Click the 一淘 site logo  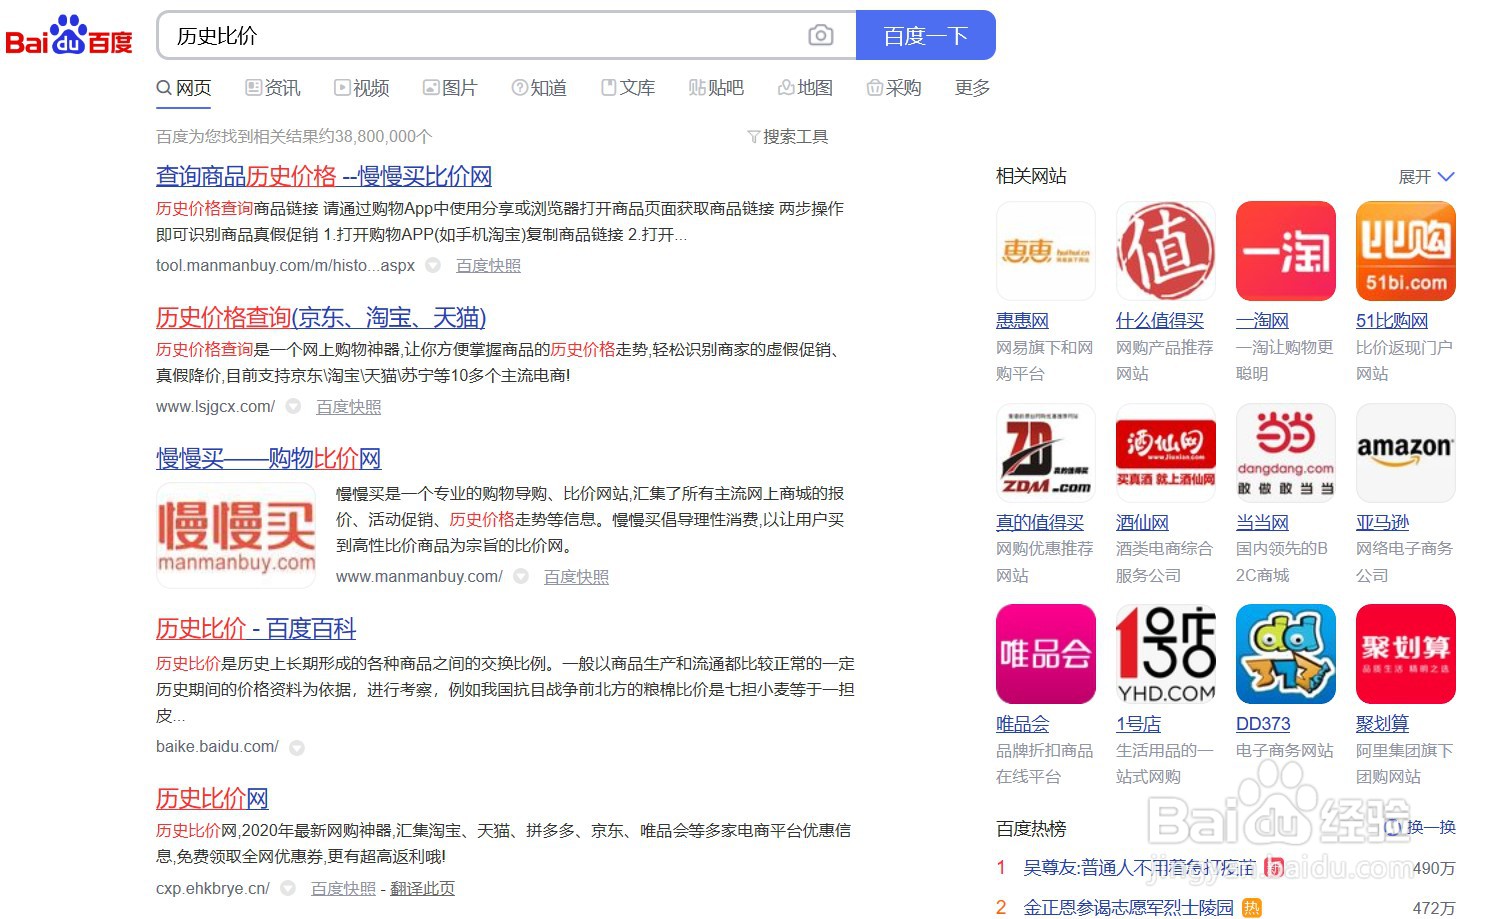pos(1286,251)
